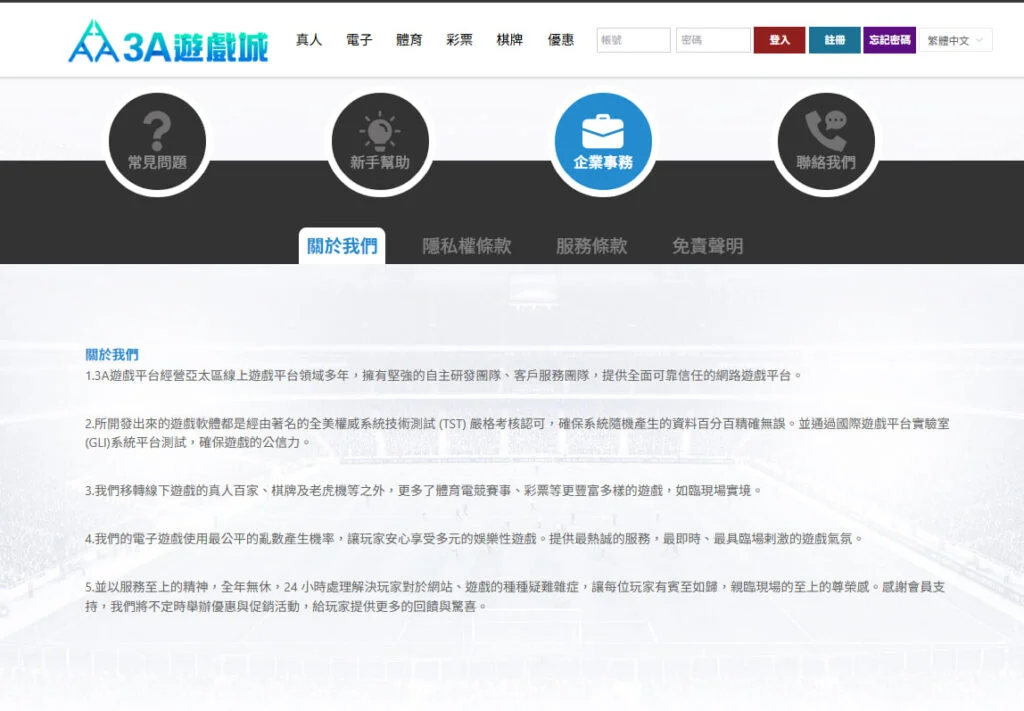Select 體育 in the top navigation
Viewport: 1024px width, 711px height.
pos(409,40)
